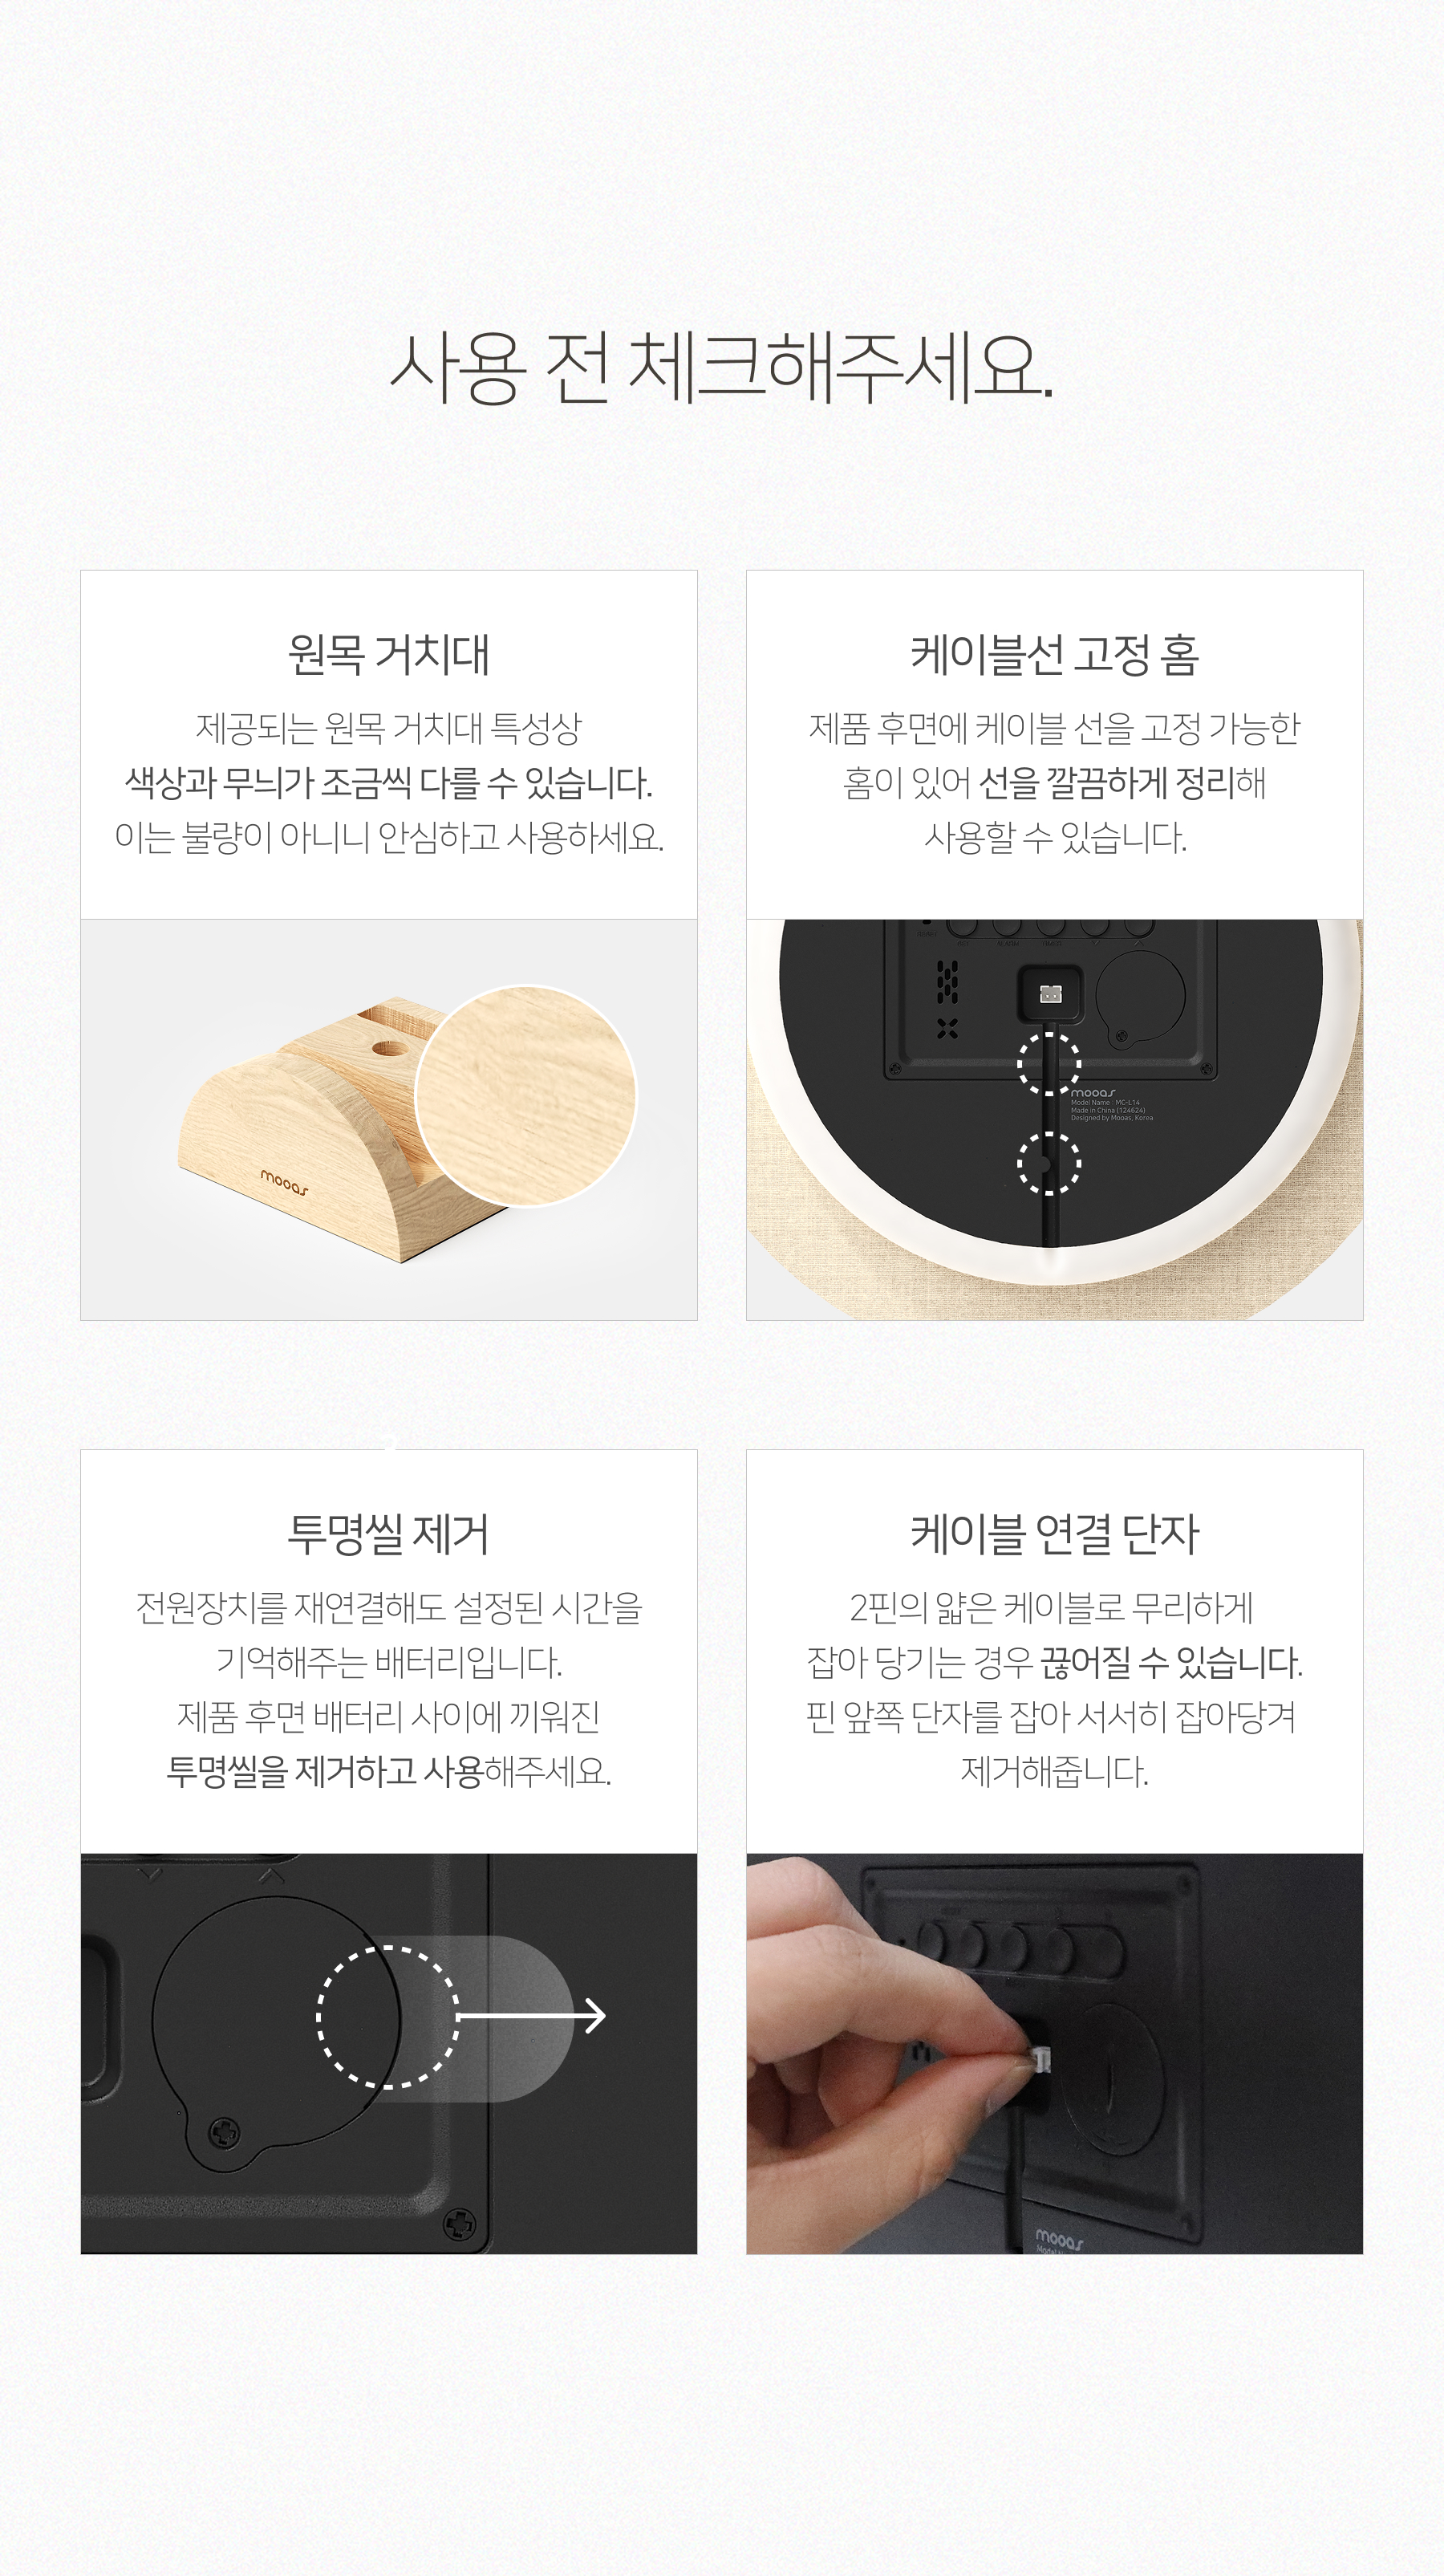The width and height of the screenshot is (1444, 2576).
Task: Click the 사용 전 체크해주세요 title
Action: click(721, 368)
